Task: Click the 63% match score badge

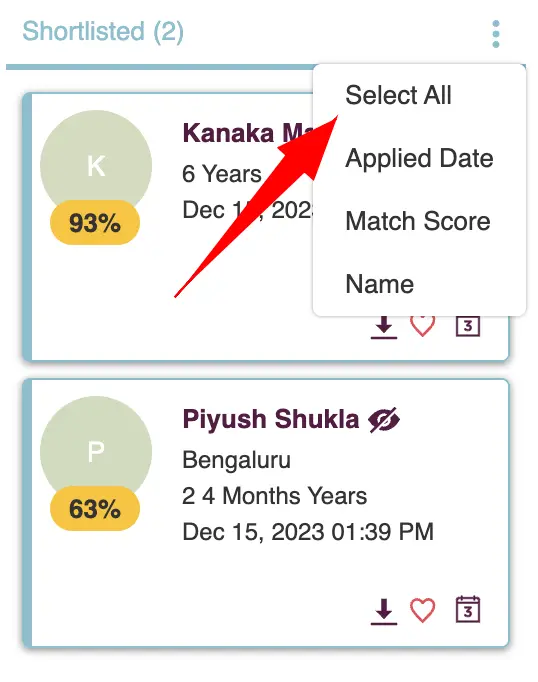Action: [x=95, y=508]
